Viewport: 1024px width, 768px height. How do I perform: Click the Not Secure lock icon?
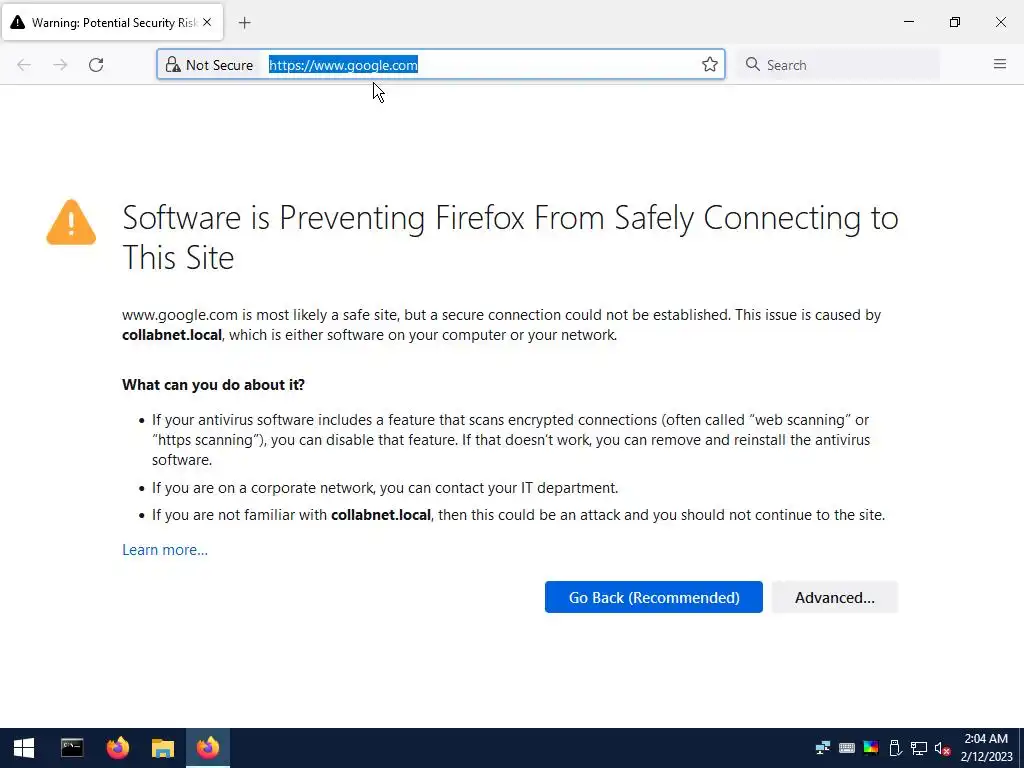coord(172,65)
